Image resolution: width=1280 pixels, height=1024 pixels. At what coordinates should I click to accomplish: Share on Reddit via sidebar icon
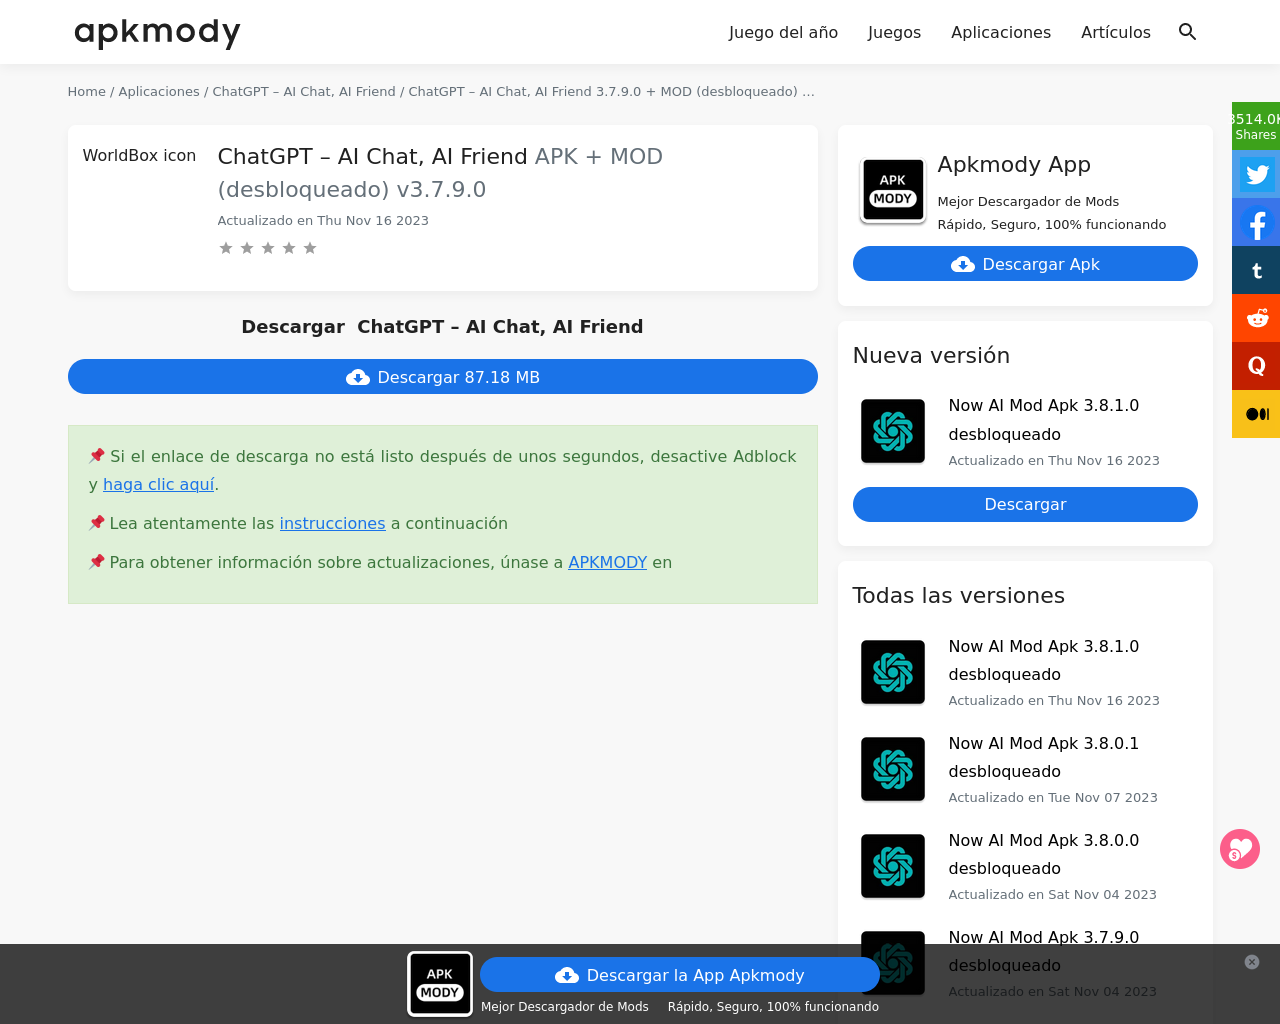click(1256, 318)
